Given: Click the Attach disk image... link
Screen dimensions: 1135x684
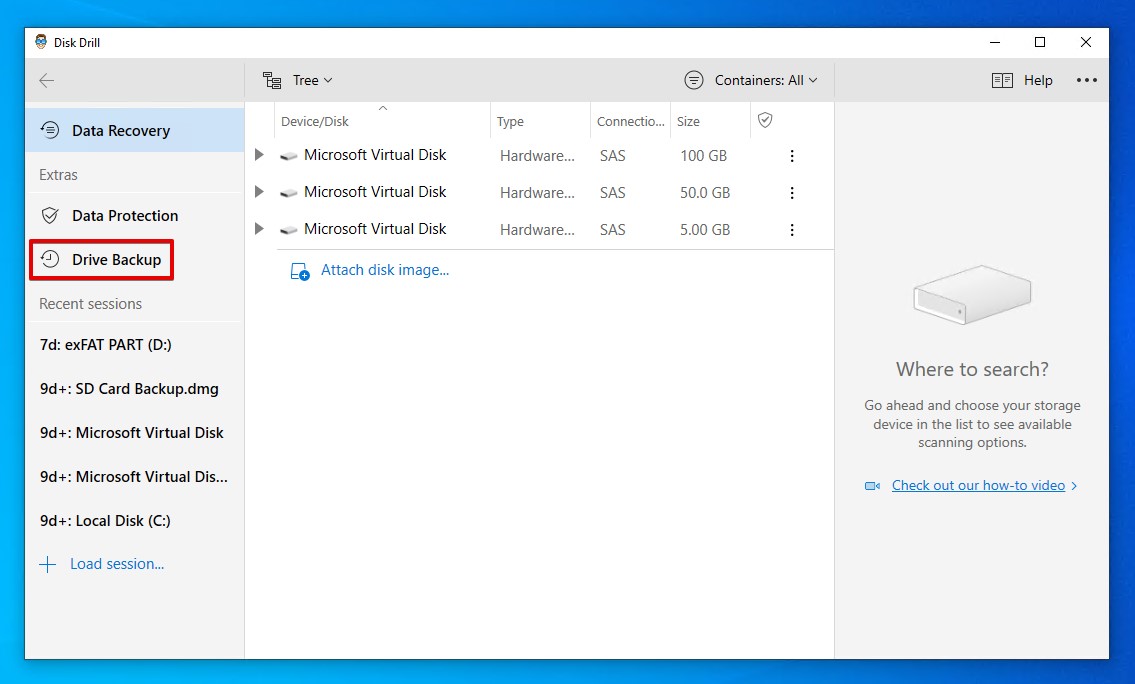Looking at the screenshot, I should tap(385, 270).
